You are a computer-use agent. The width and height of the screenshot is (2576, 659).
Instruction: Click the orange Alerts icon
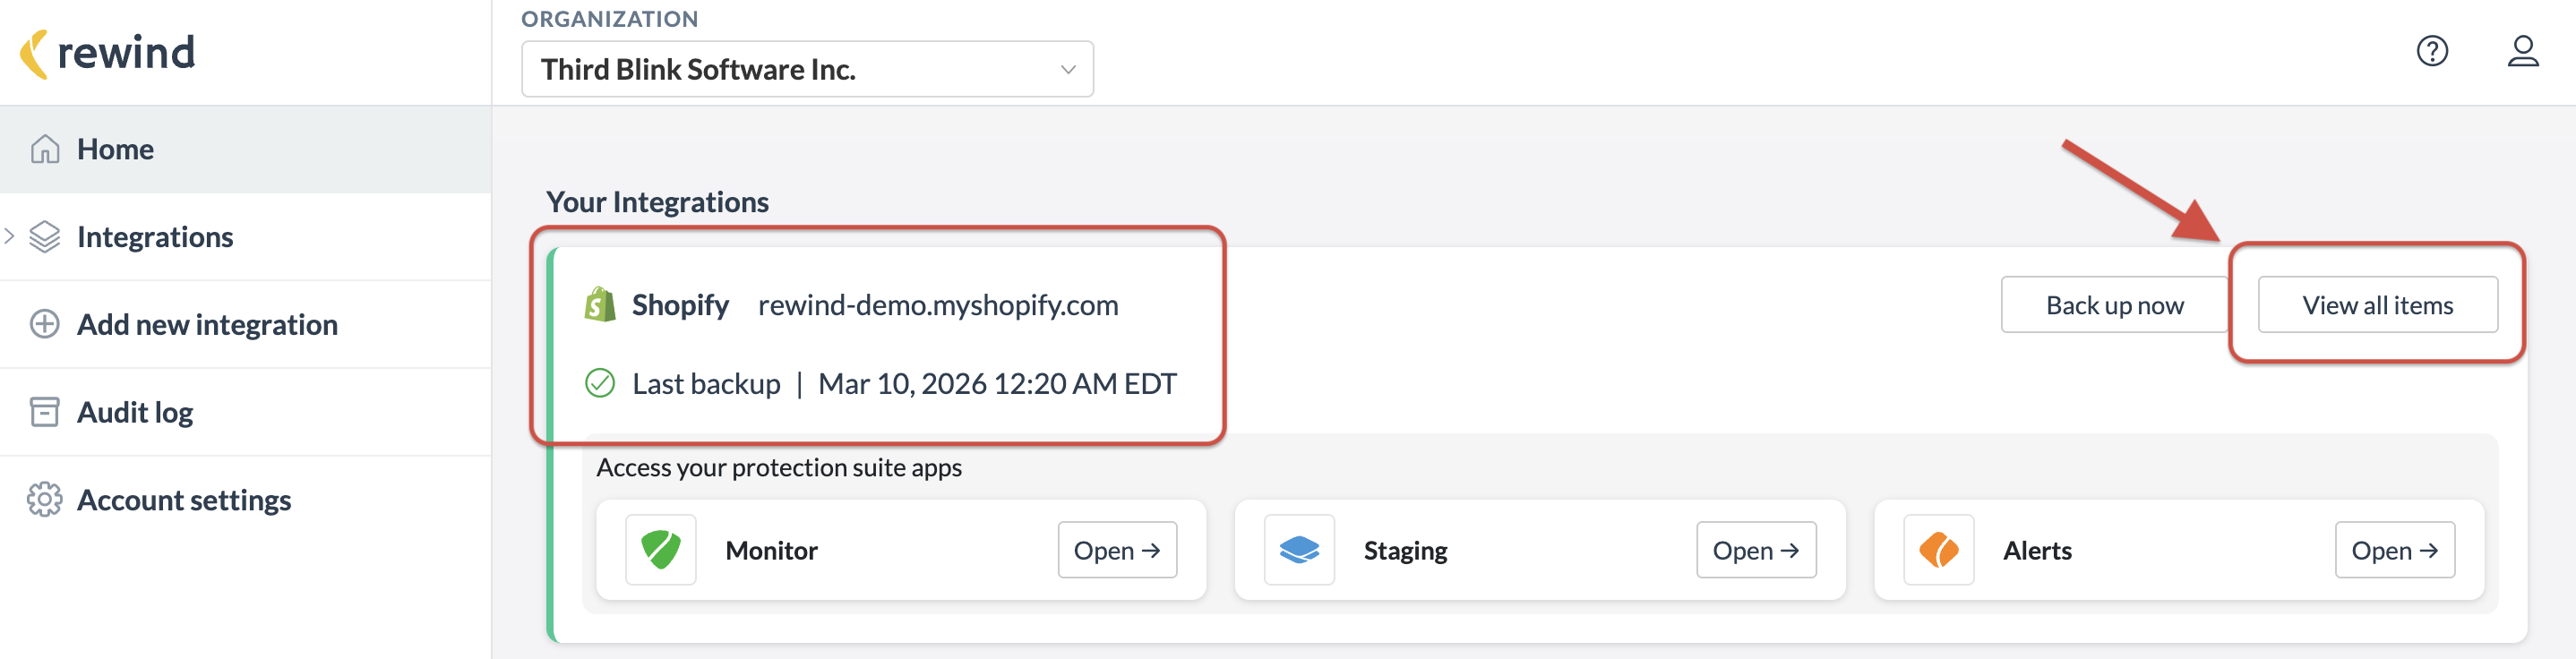(1937, 549)
